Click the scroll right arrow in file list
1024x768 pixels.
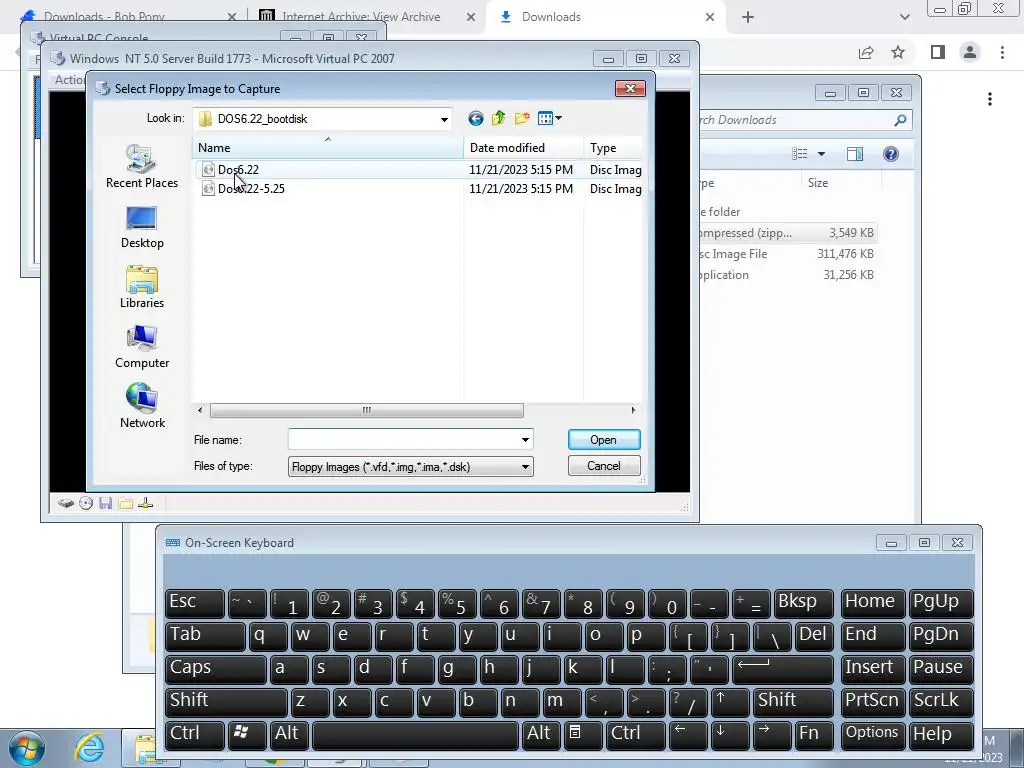point(632,410)
